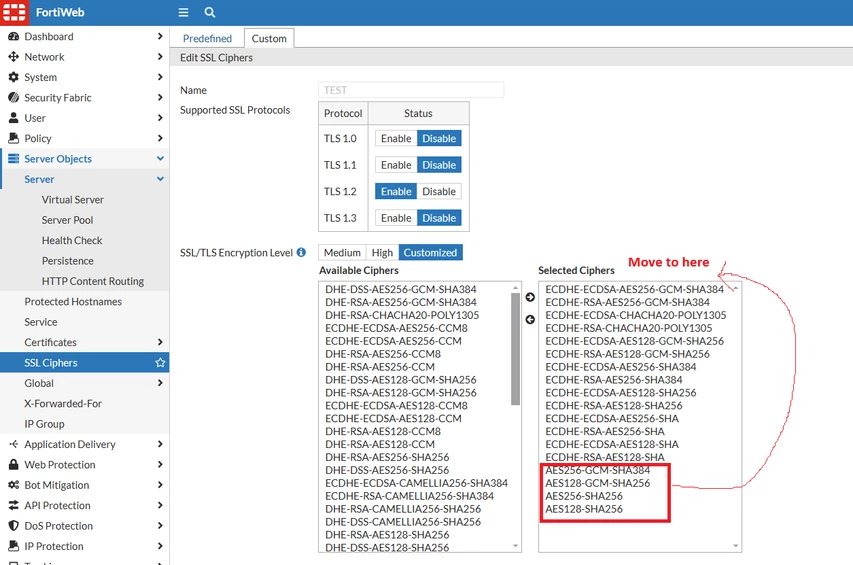This screenshot has height=565, width=853.
Task: Switch to the Predefined tab
Action: [207, 39]
